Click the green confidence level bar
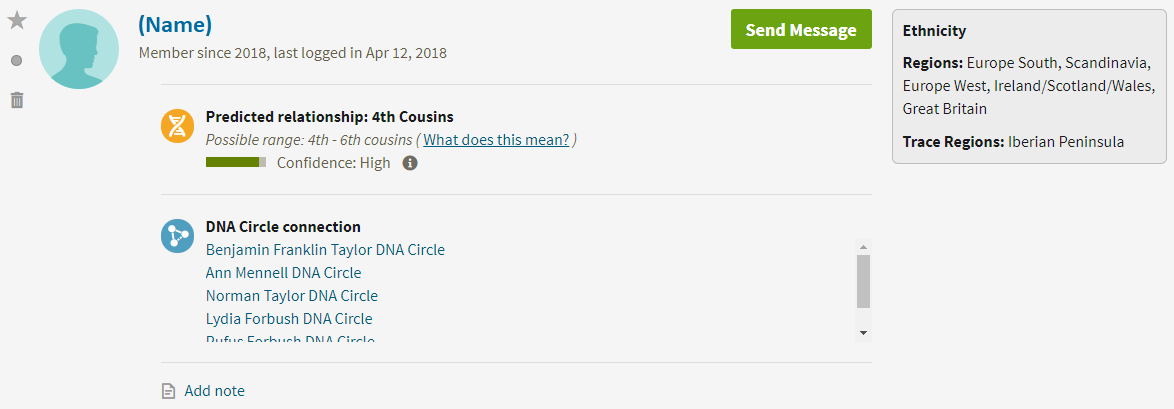 [x=235, y=163]
